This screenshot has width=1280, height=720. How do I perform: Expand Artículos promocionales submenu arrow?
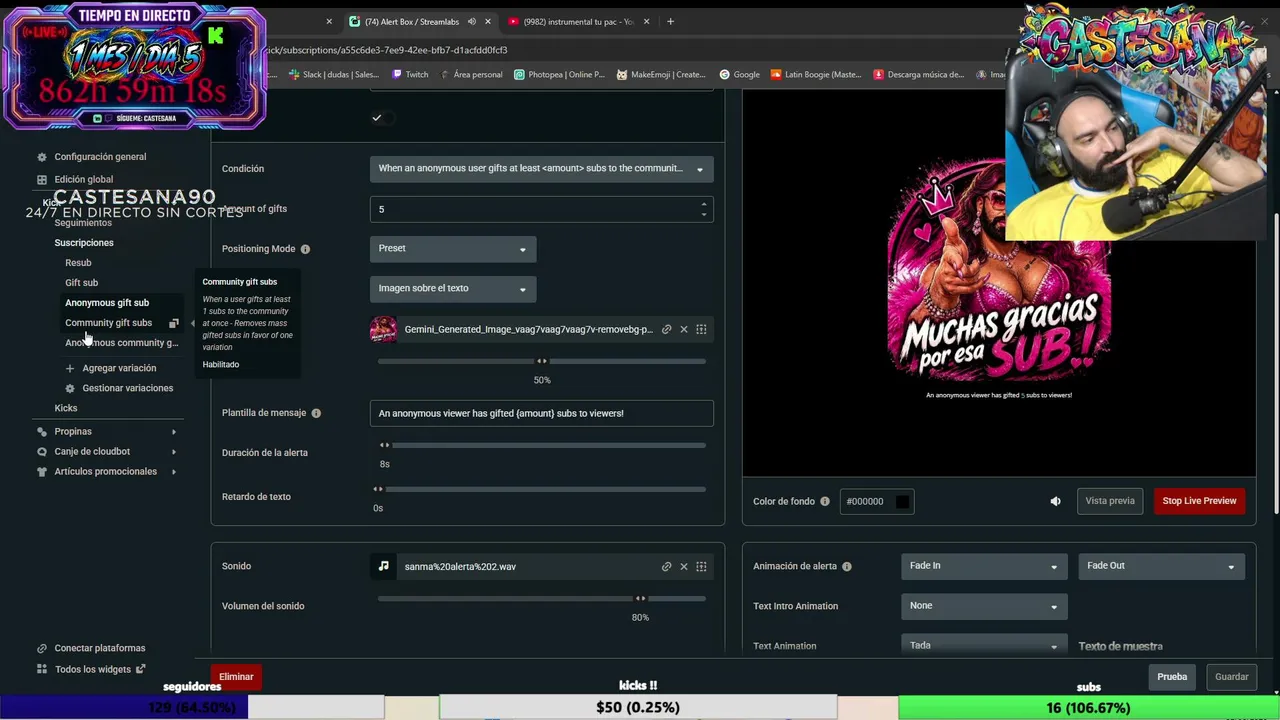click(174, 472)
